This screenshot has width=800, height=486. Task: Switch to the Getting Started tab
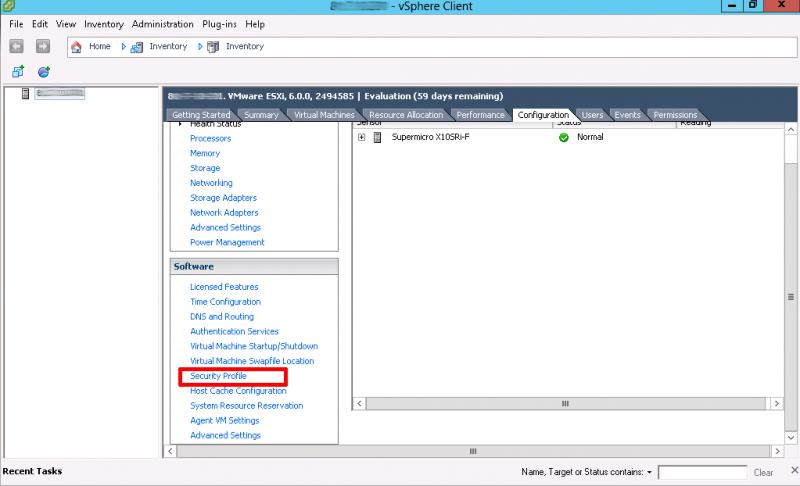[x=201, y=115]
